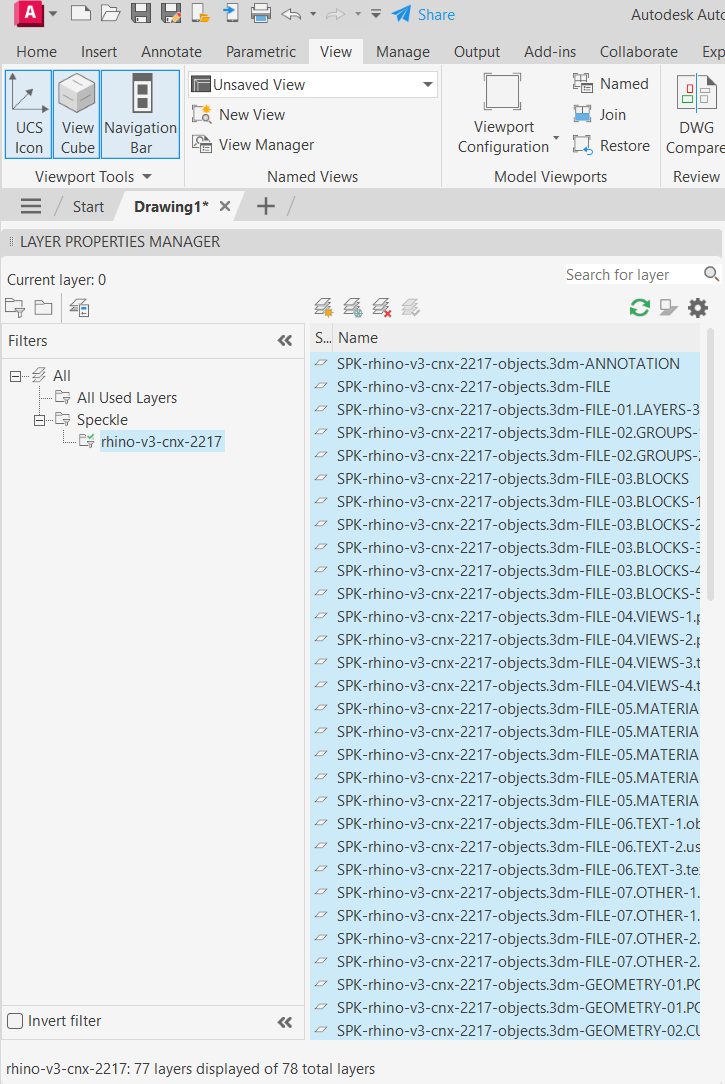Toggle layer override highlight icon
The image size is (725, 1084).
(x=668, y=308)
